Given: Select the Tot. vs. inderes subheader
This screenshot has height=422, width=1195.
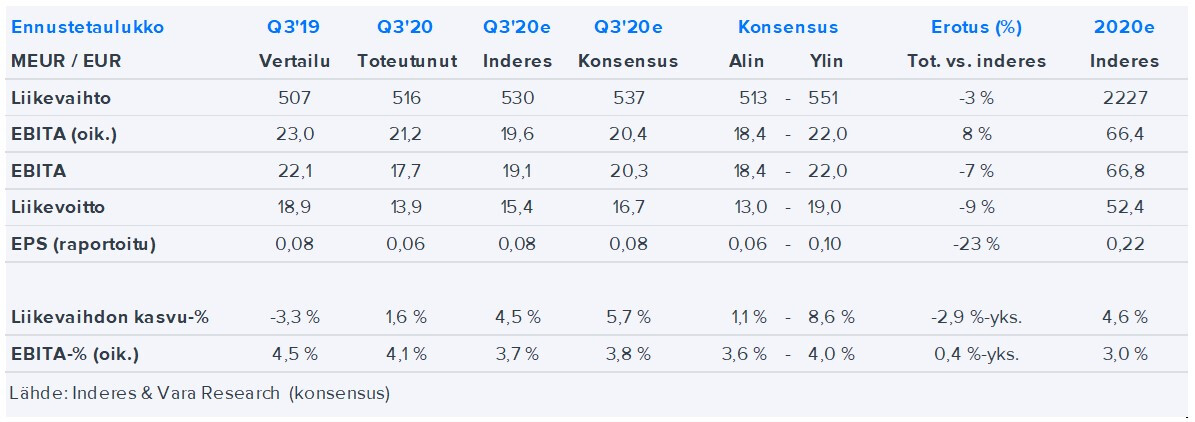Looking at the screenshot, I should pyautogui.click(x=976, y=61).
